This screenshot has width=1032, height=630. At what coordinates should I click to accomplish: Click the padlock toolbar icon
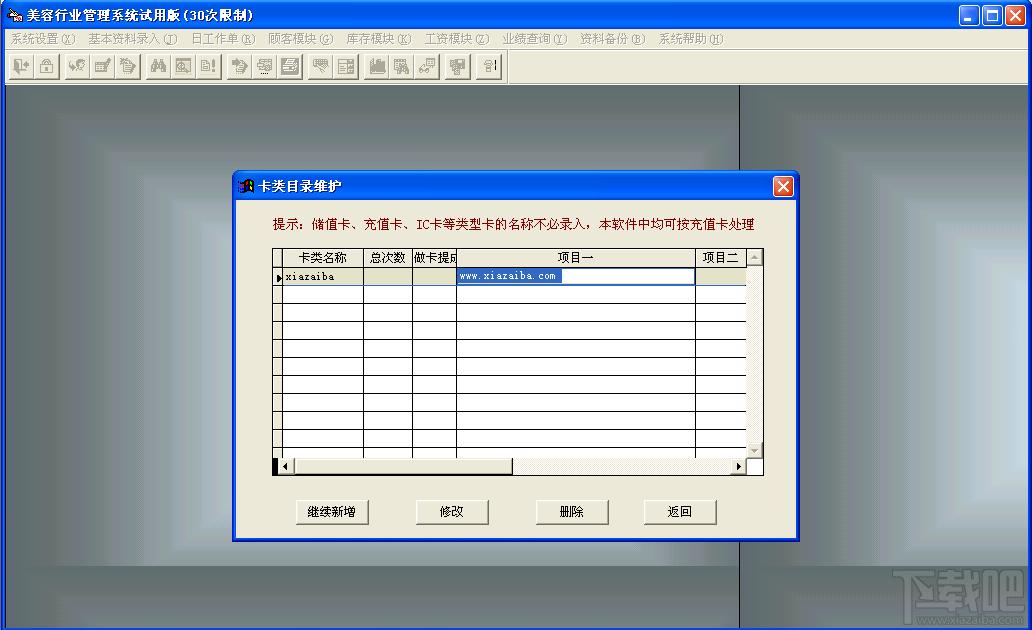[47, 66]
